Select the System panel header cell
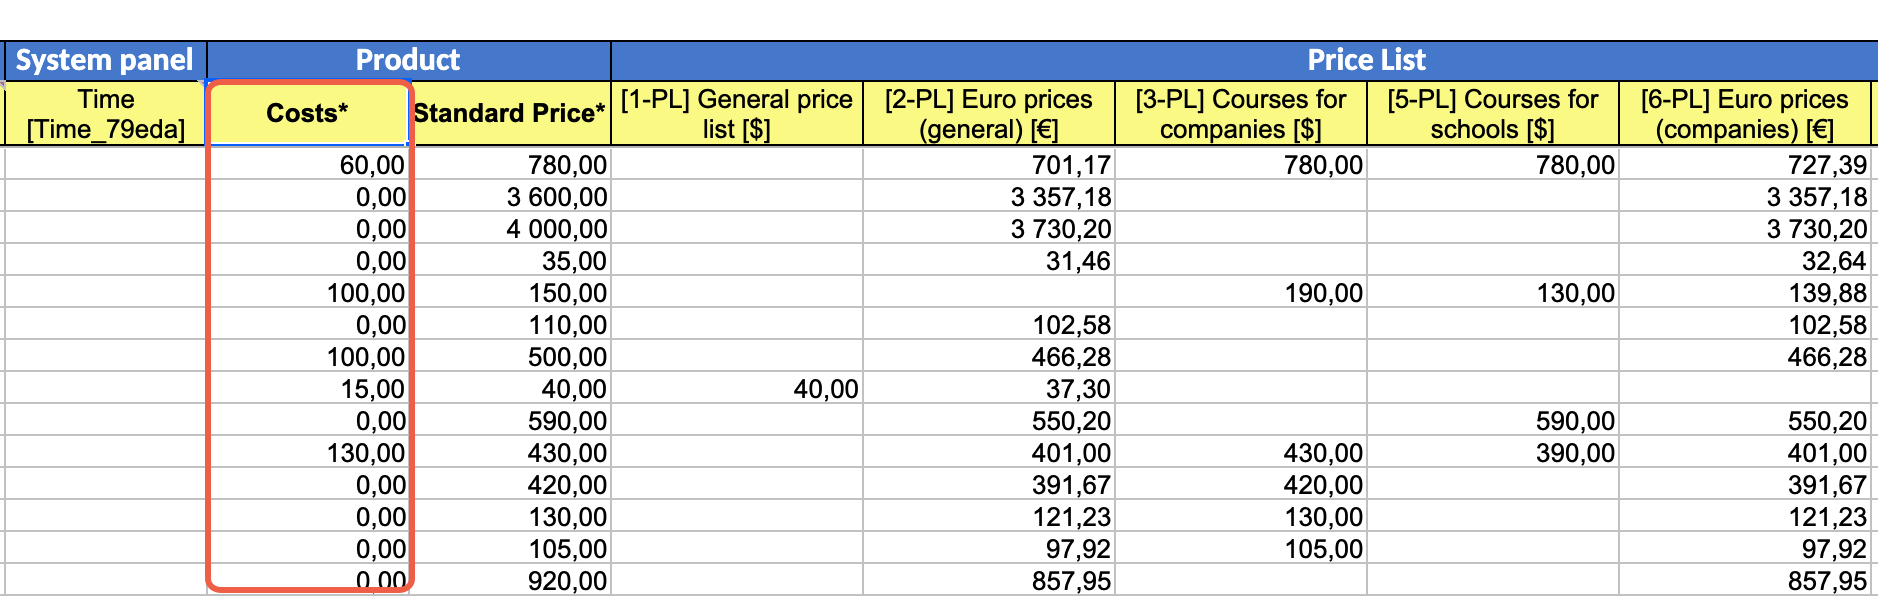 pyautogui.click(x=104, y=60)
